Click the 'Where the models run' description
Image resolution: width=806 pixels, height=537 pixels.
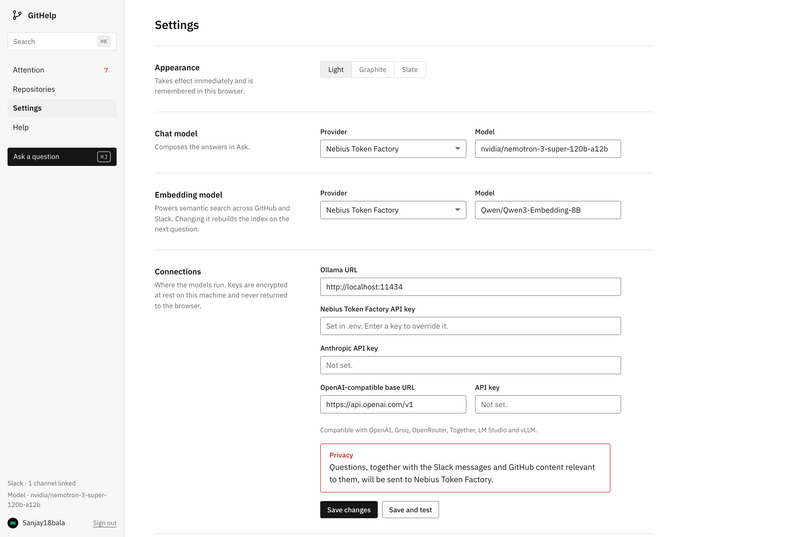221,295
